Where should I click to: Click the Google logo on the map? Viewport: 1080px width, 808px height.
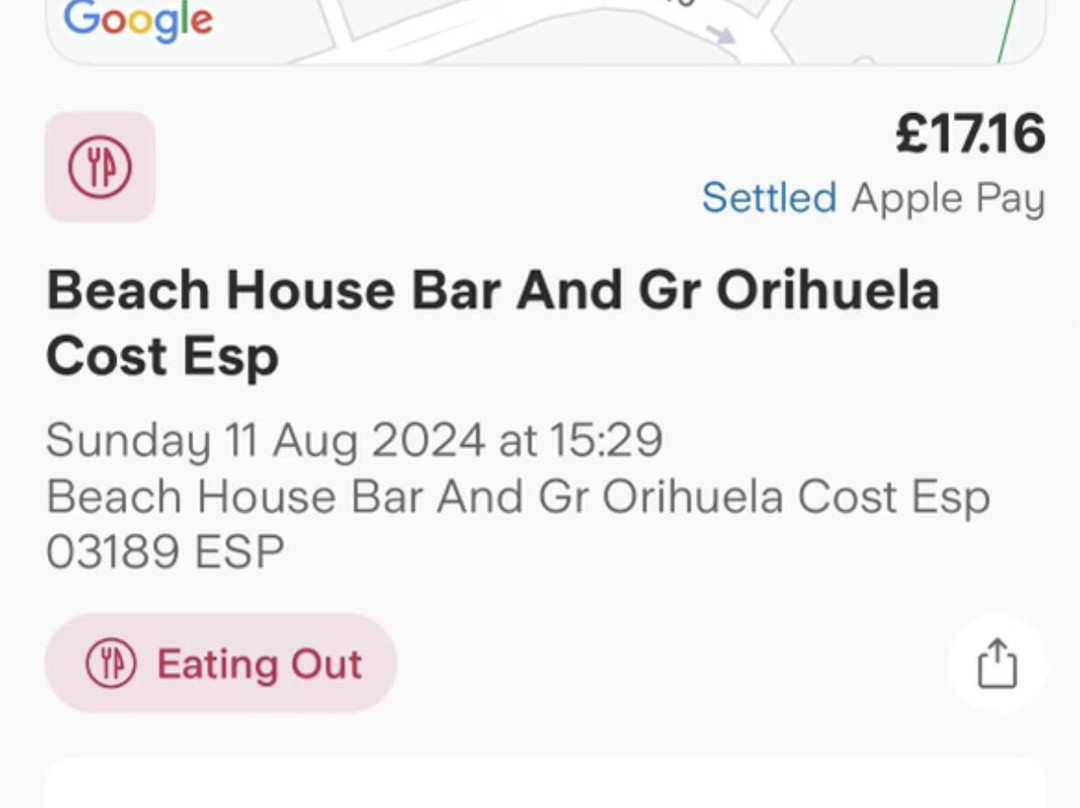(138, 20)
